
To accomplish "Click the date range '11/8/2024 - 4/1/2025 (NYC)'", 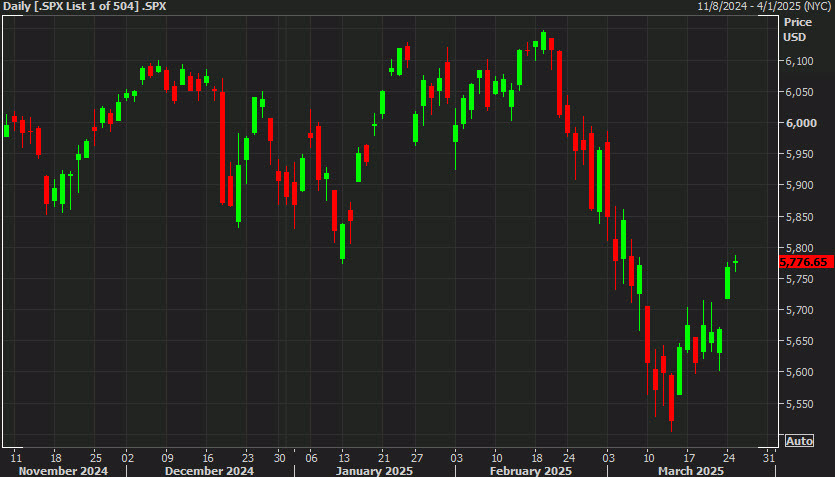I will (x=764, y=6).
